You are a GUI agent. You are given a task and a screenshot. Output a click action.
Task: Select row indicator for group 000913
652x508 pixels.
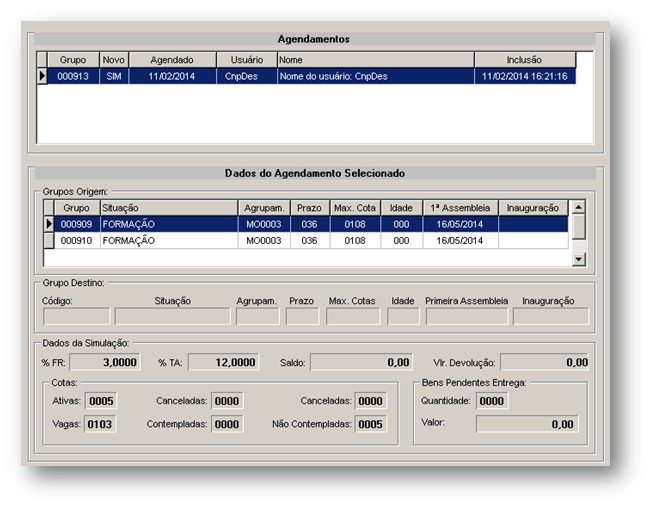point(42,76)
